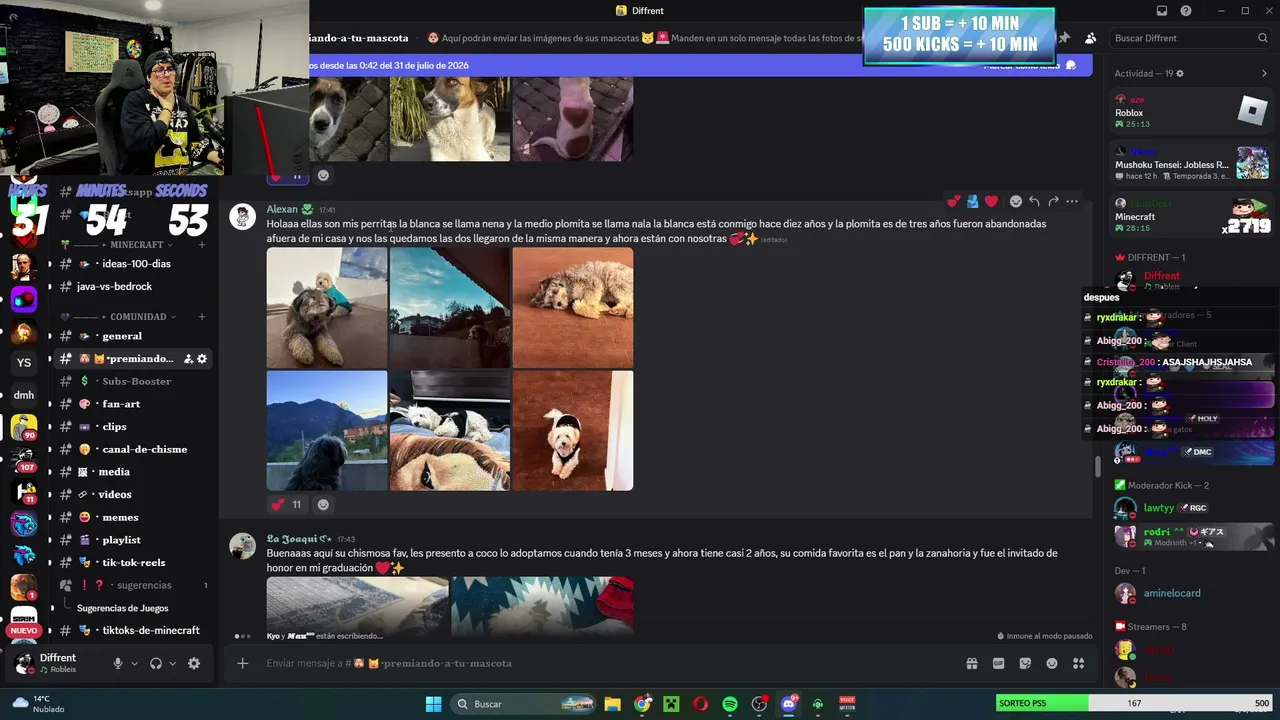Viewport: 1280px width, 720px height.
Task: Open pinned messages in channel header
Action: point(1064,38)
